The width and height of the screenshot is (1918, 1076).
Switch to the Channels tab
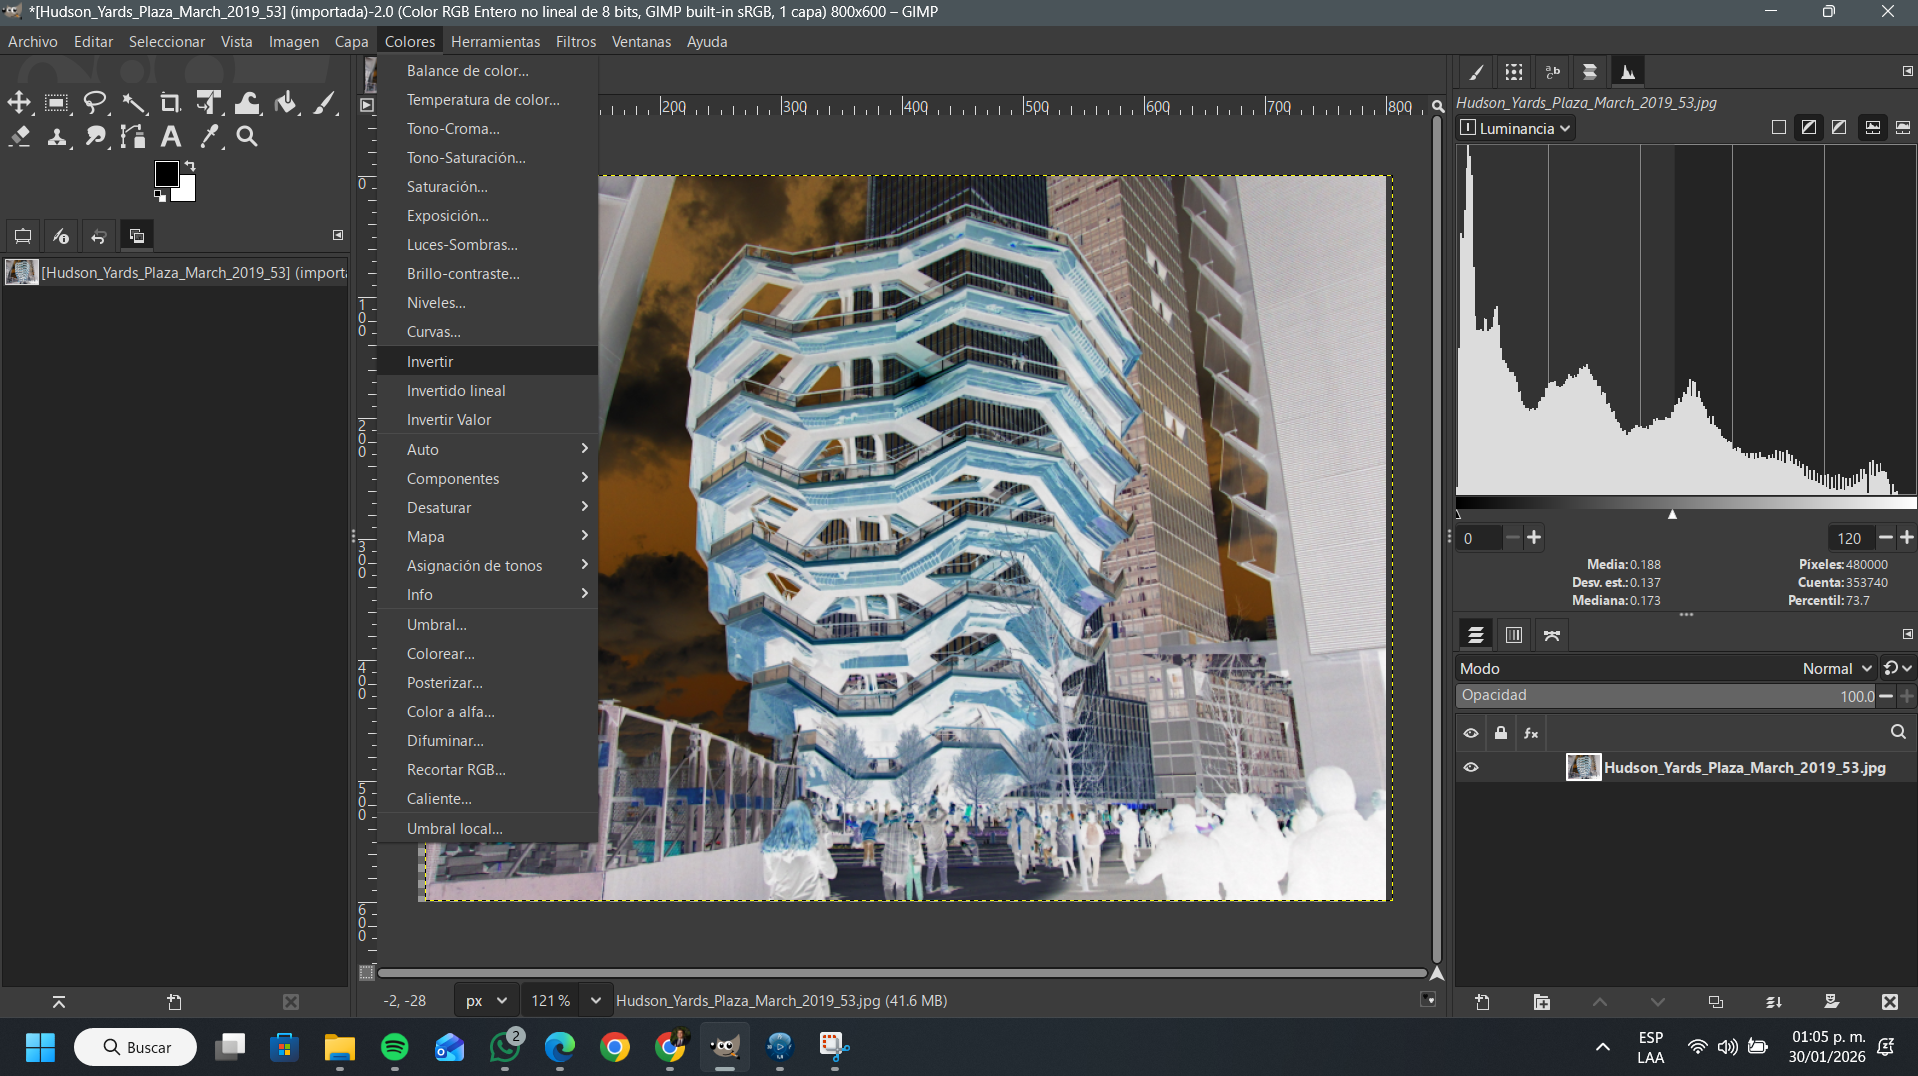pos(1513,635)
